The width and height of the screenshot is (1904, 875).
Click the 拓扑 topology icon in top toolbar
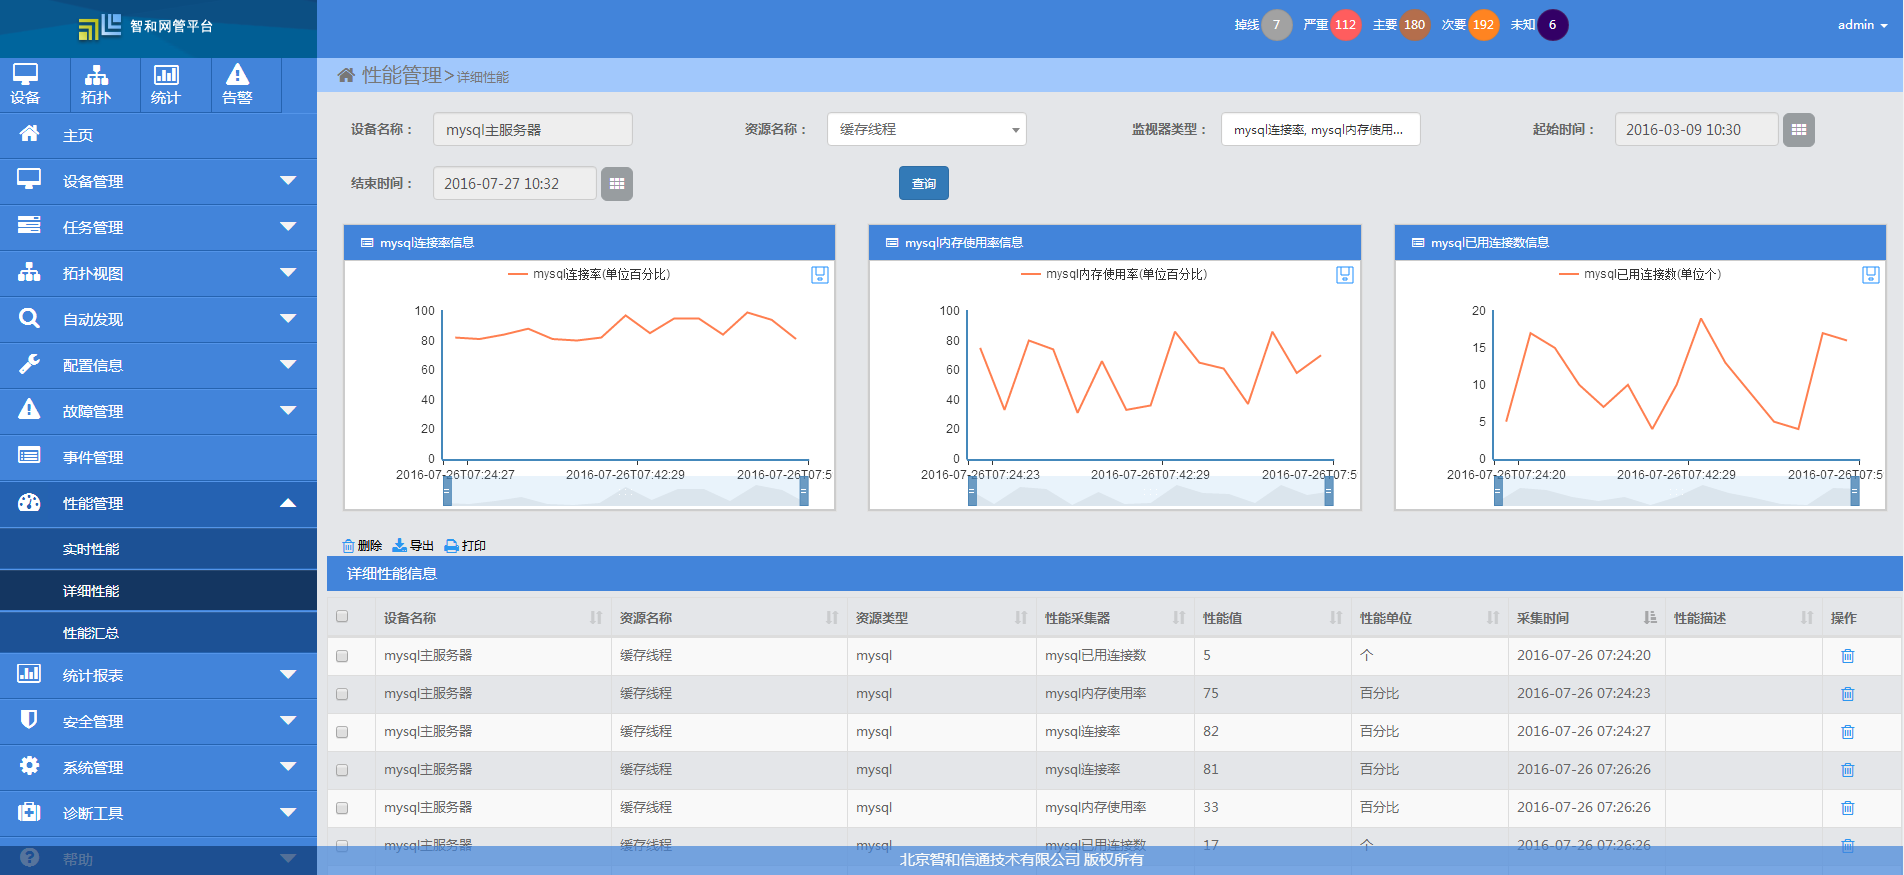point(96,84)
